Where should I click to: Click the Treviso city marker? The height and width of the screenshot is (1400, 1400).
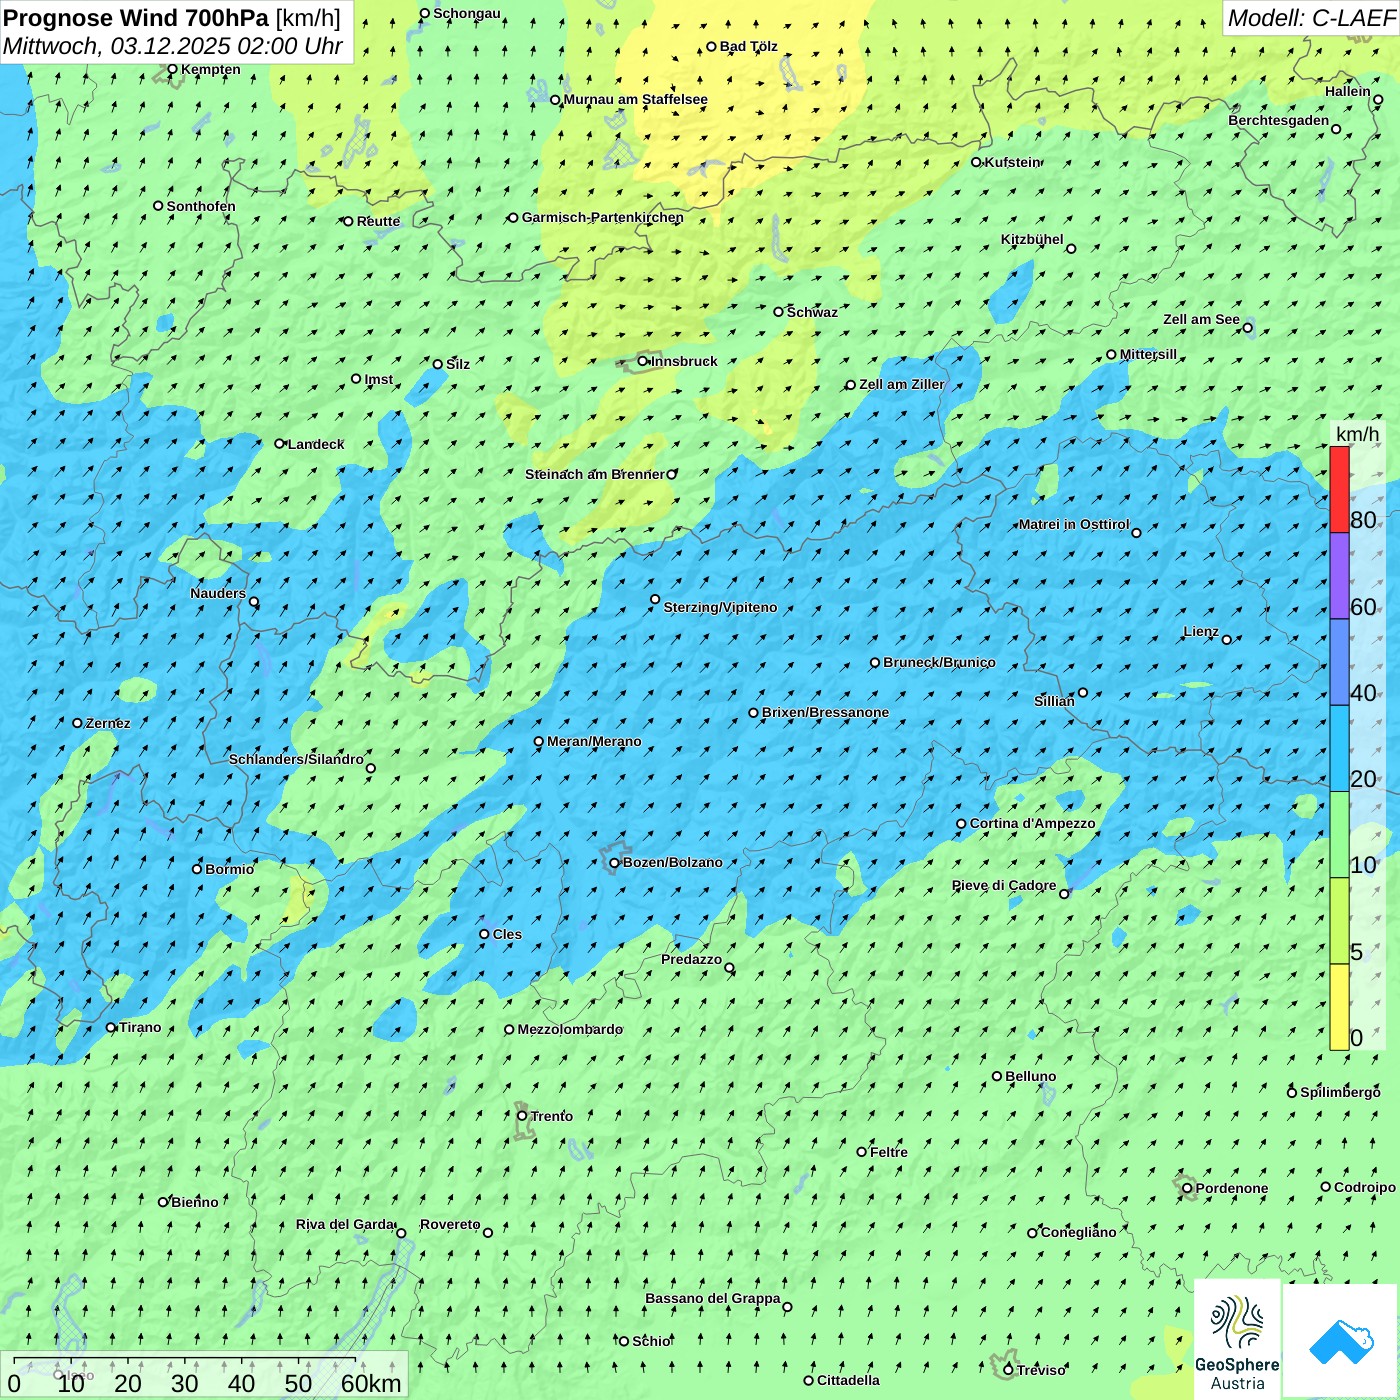coord(1008,1370)
